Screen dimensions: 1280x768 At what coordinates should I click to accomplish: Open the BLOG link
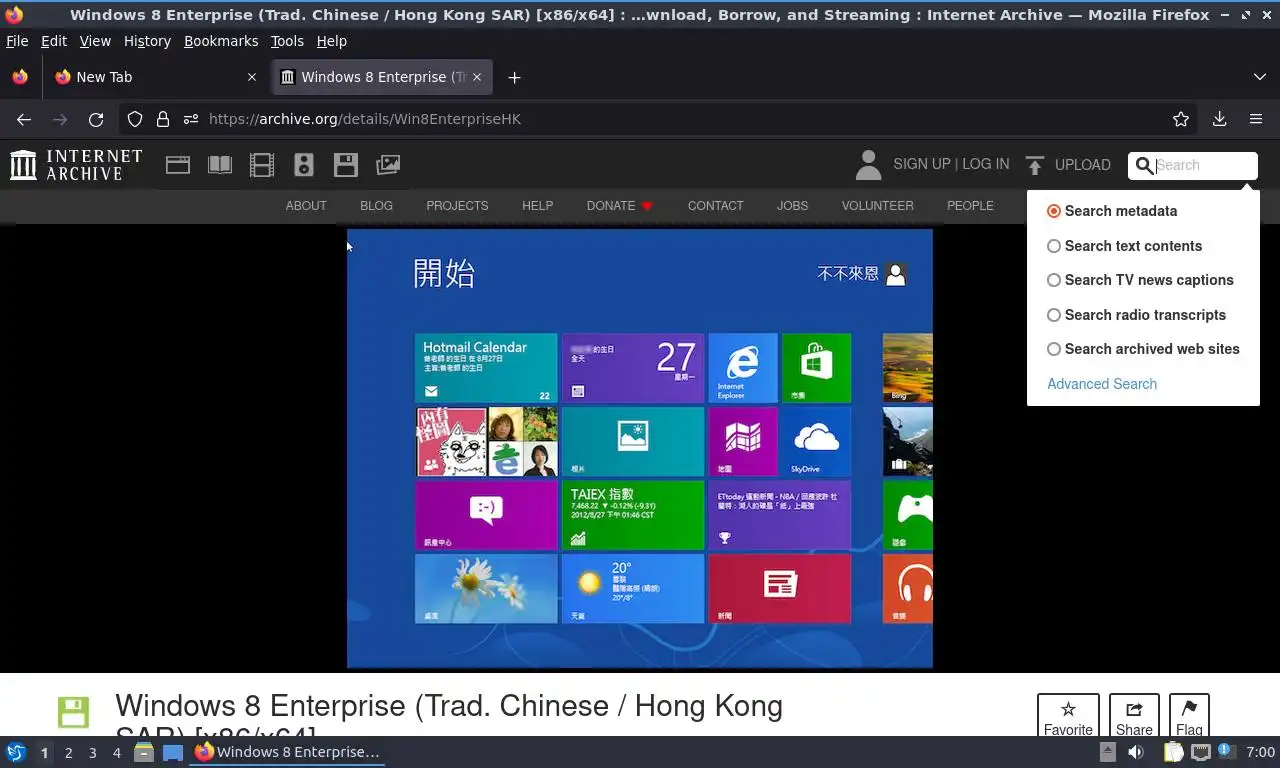pyautogui.click(x=376, y=206)
